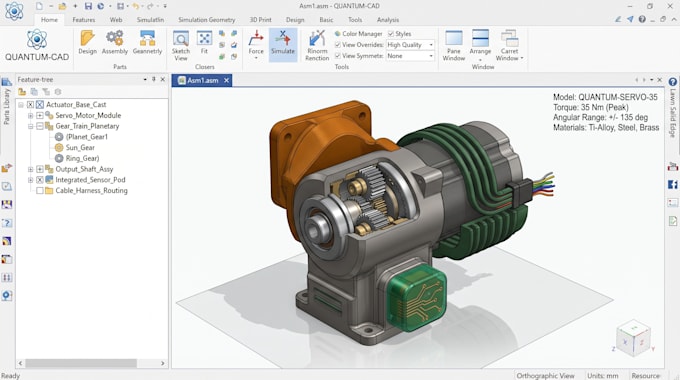Select the Design tool in ribbon

[87, 42]
